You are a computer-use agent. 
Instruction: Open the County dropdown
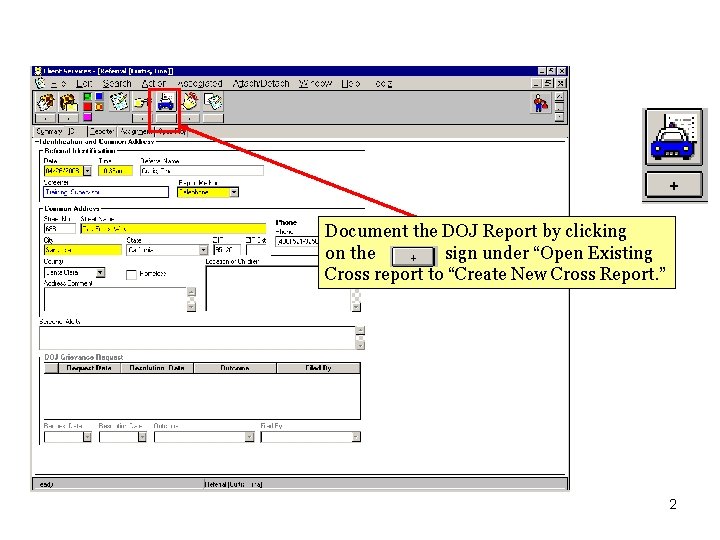click(x=100, y=273)
